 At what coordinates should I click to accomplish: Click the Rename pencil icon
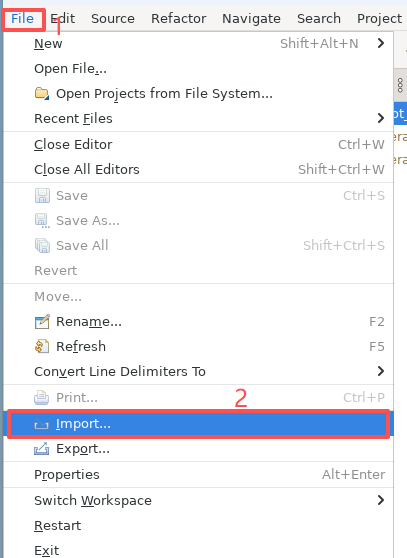click(x=42, y=322)
